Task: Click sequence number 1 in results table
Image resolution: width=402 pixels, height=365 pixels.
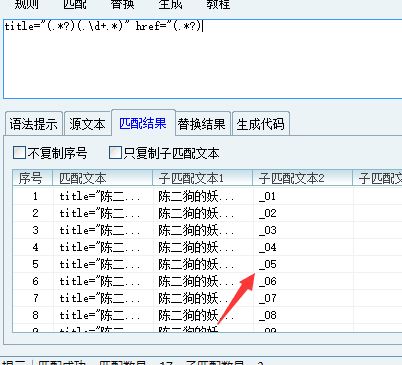Action: pos(35,196)
